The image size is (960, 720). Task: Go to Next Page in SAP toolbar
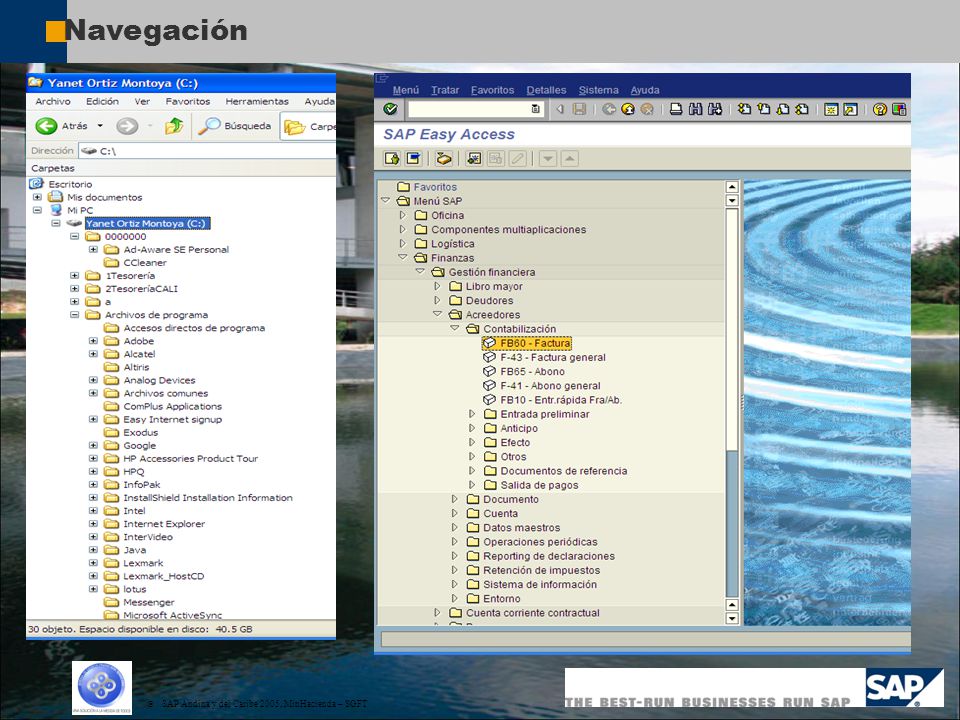782,109
